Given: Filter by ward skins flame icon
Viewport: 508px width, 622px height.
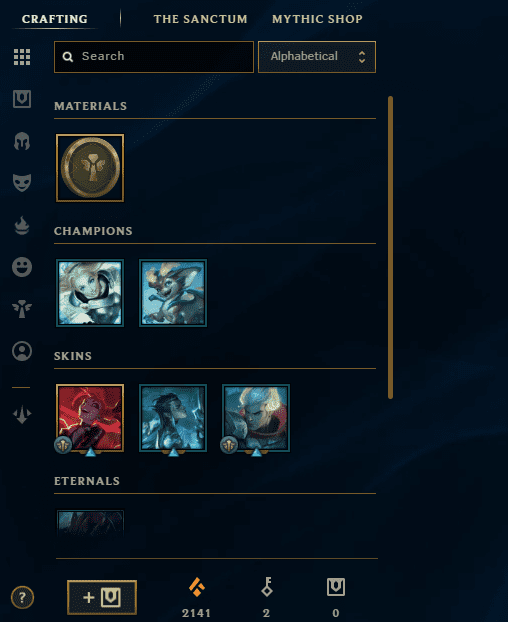Looking at the screenshot, I should point(22,225).
